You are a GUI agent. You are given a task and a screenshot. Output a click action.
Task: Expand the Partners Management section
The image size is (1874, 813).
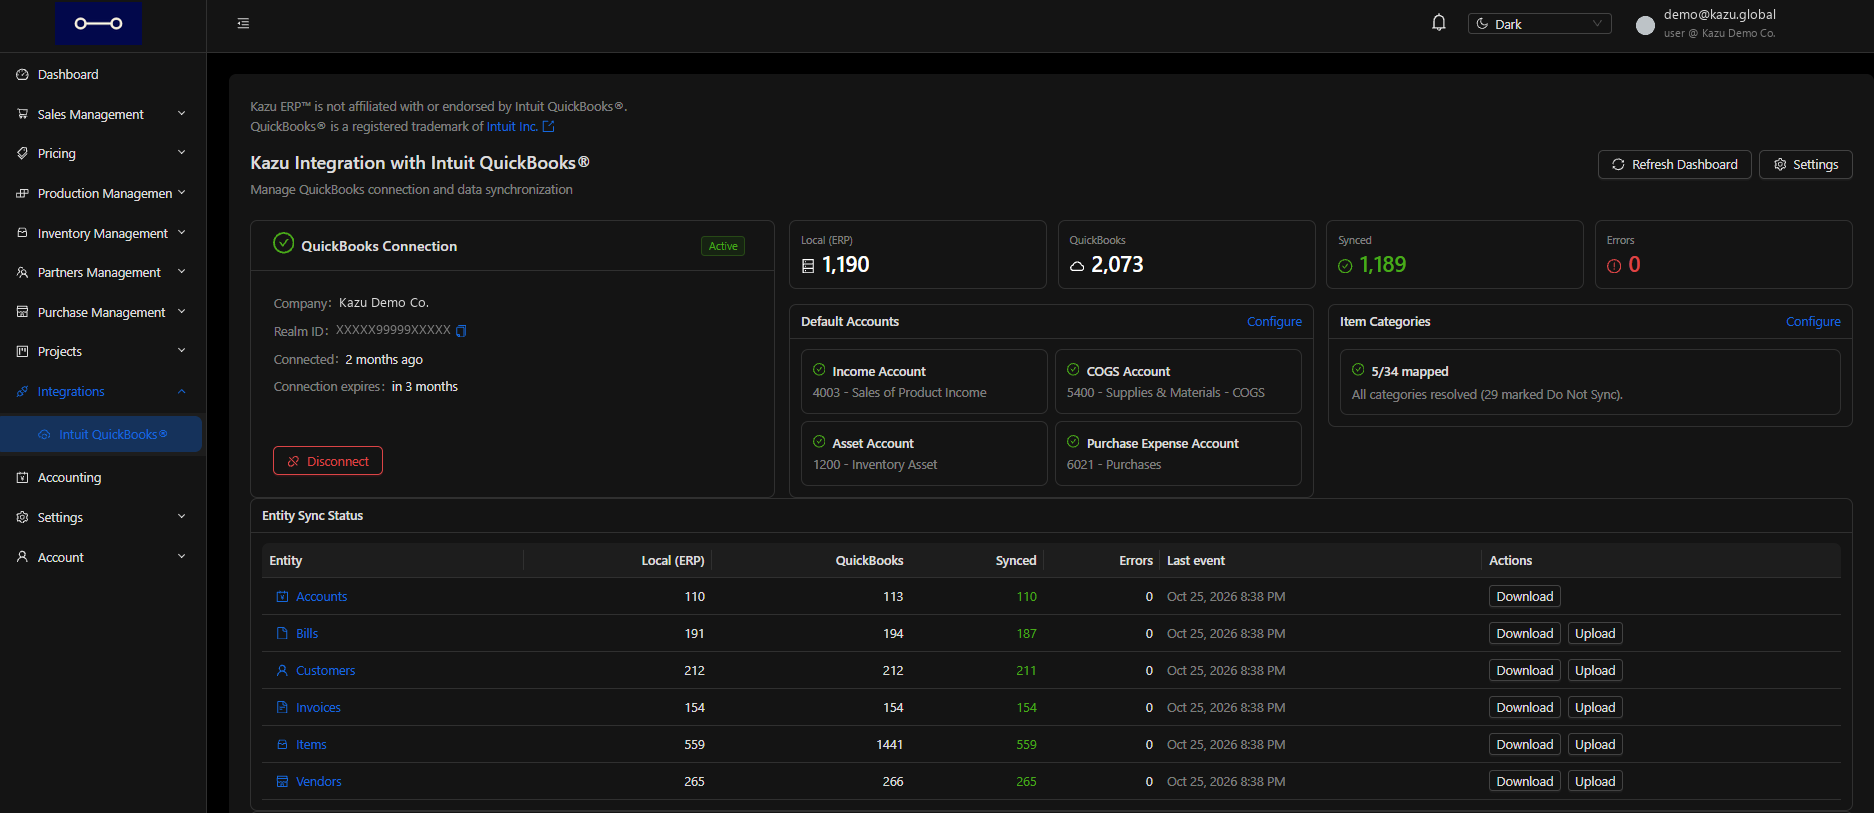pos(102,272)
